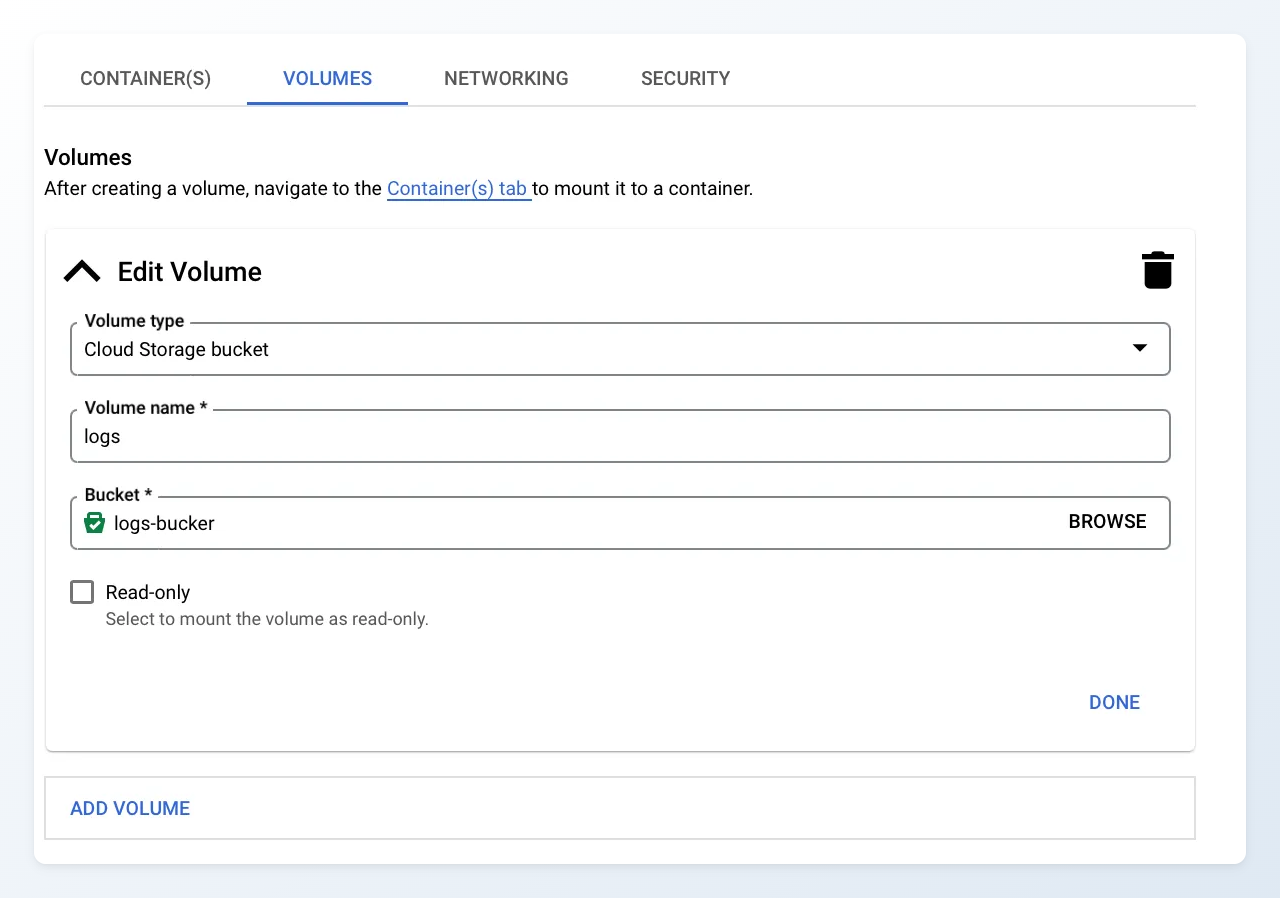Go to the Security tab
The image size is (1280, 898).
[686, 78]
